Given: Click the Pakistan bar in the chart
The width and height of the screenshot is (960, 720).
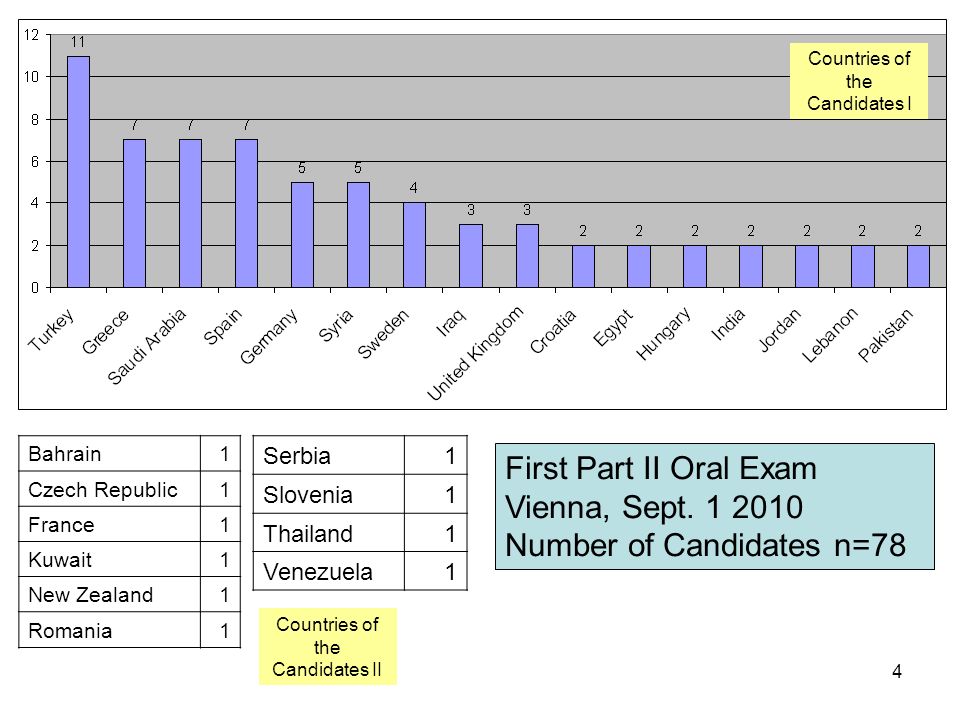Looking at the screenshot, I should (x=918, y=266).
